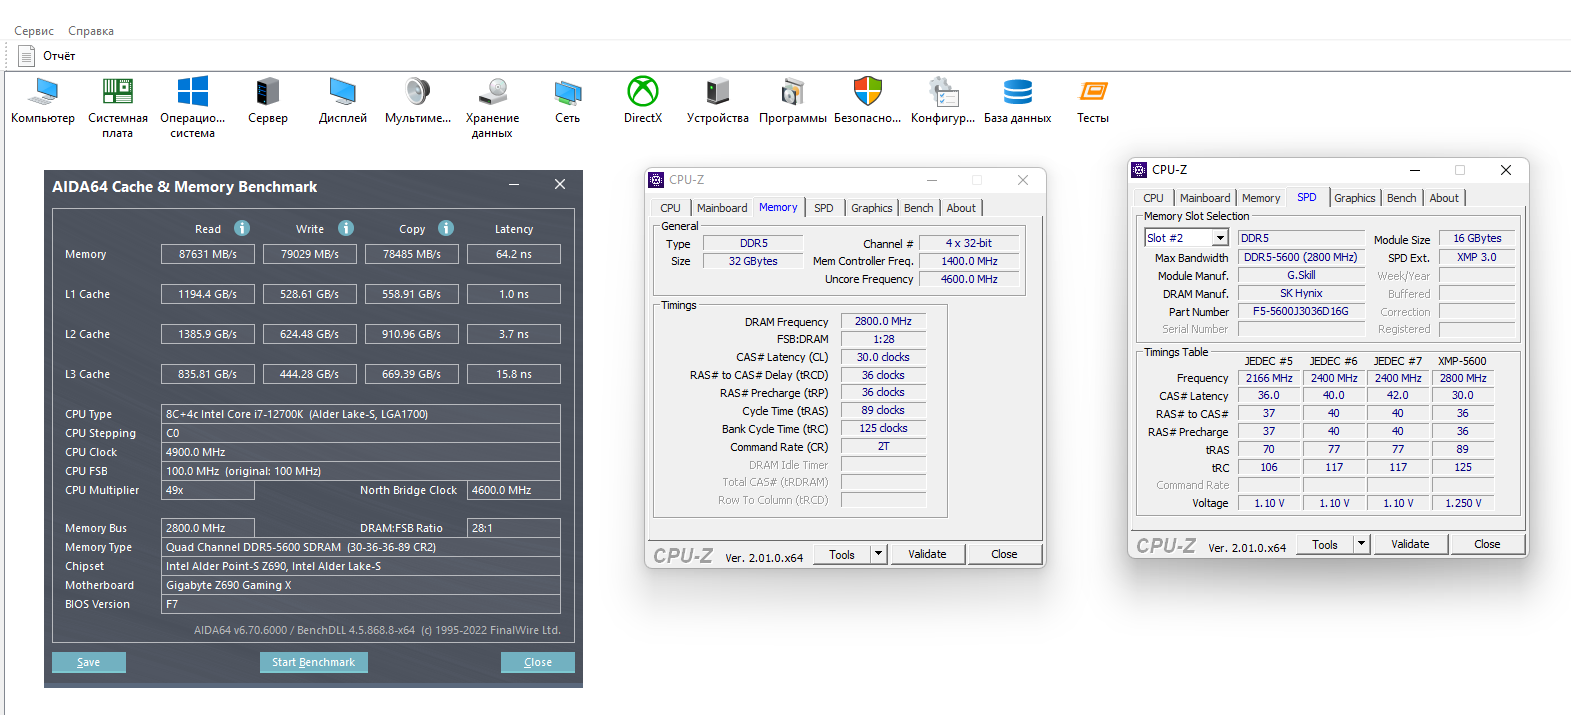Click CAS# Latency value 30.0 clocks
The height and width of the screenshot is (715, 1571).
click(883, 357)
